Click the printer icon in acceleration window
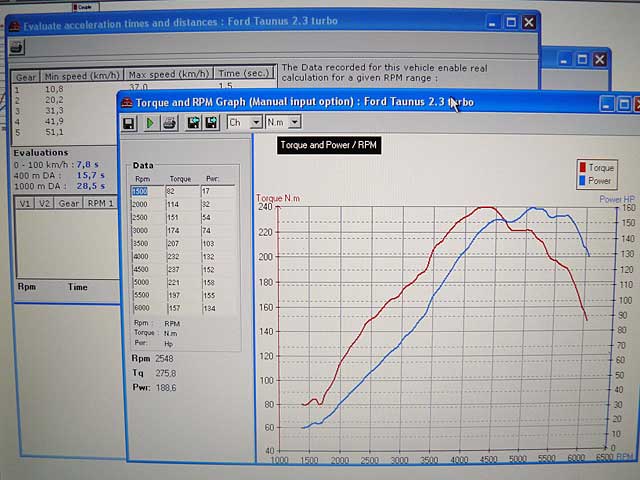 (17, 47)
